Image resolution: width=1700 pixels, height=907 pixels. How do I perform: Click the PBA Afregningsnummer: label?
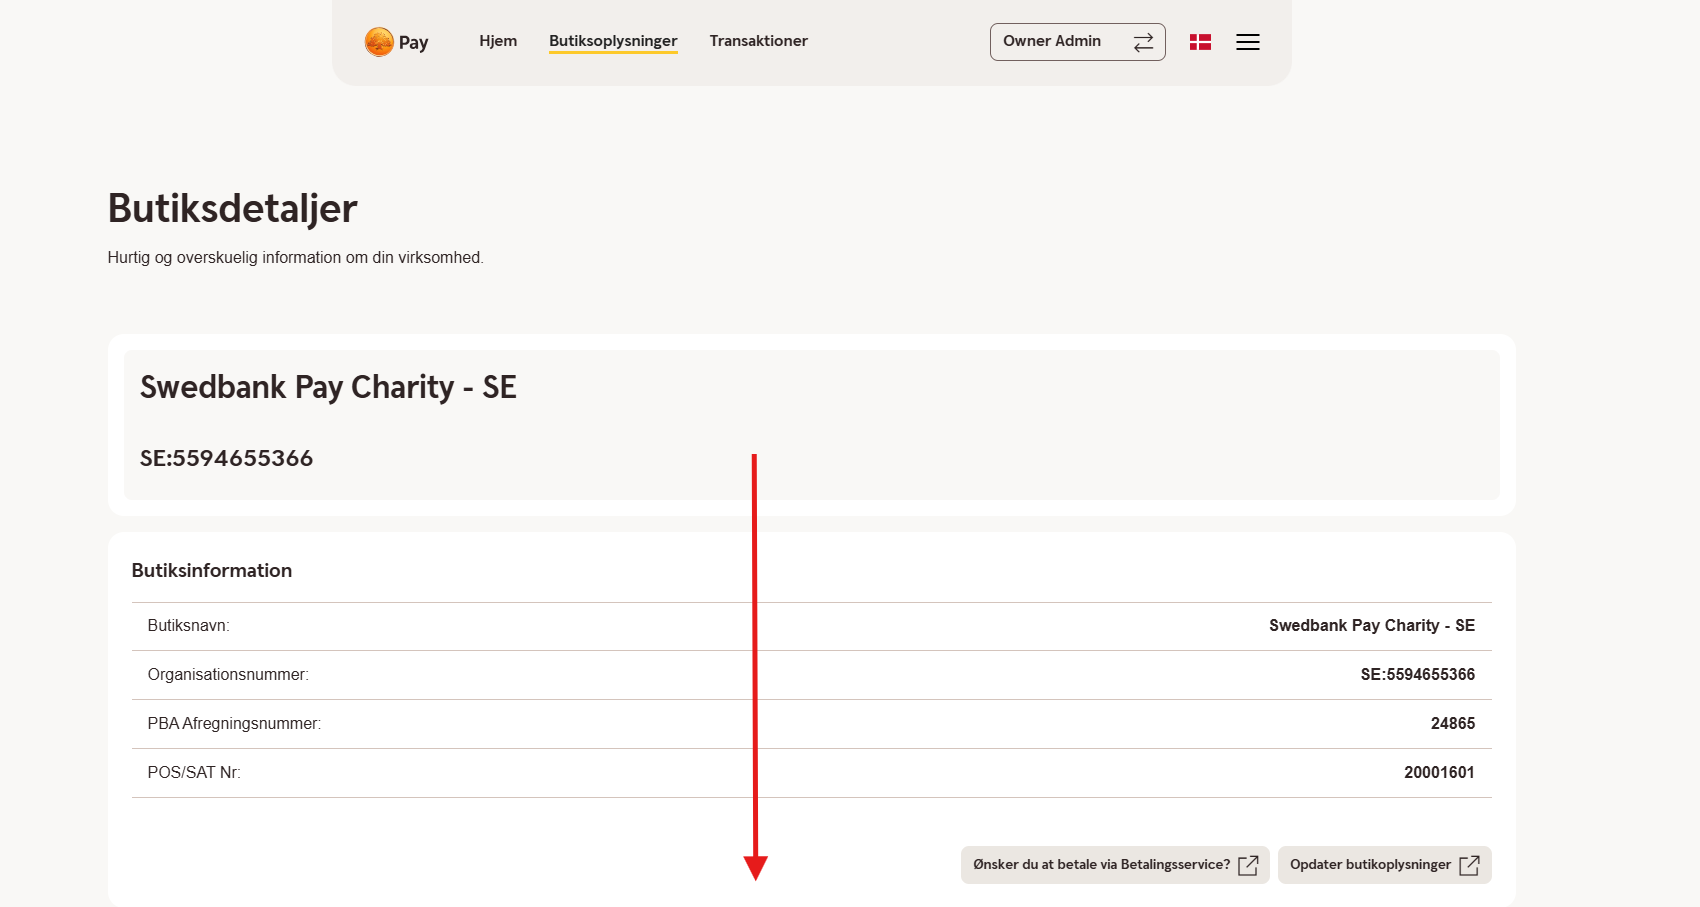pos(234,724)
